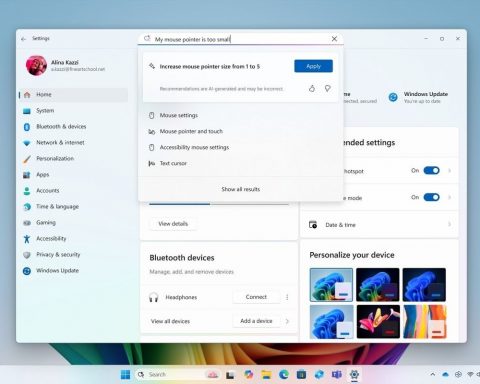Click Show all results
The width and height of the screenshot is (480, 384).
[x=241, y=189]
